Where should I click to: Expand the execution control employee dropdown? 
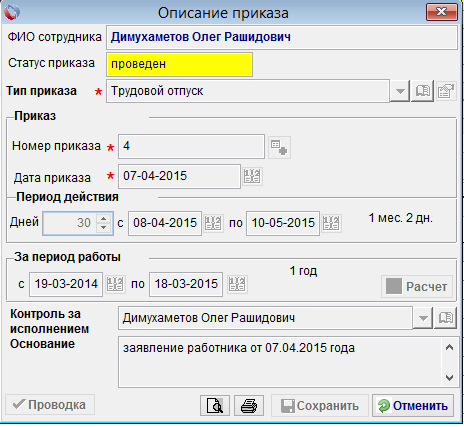423,318
